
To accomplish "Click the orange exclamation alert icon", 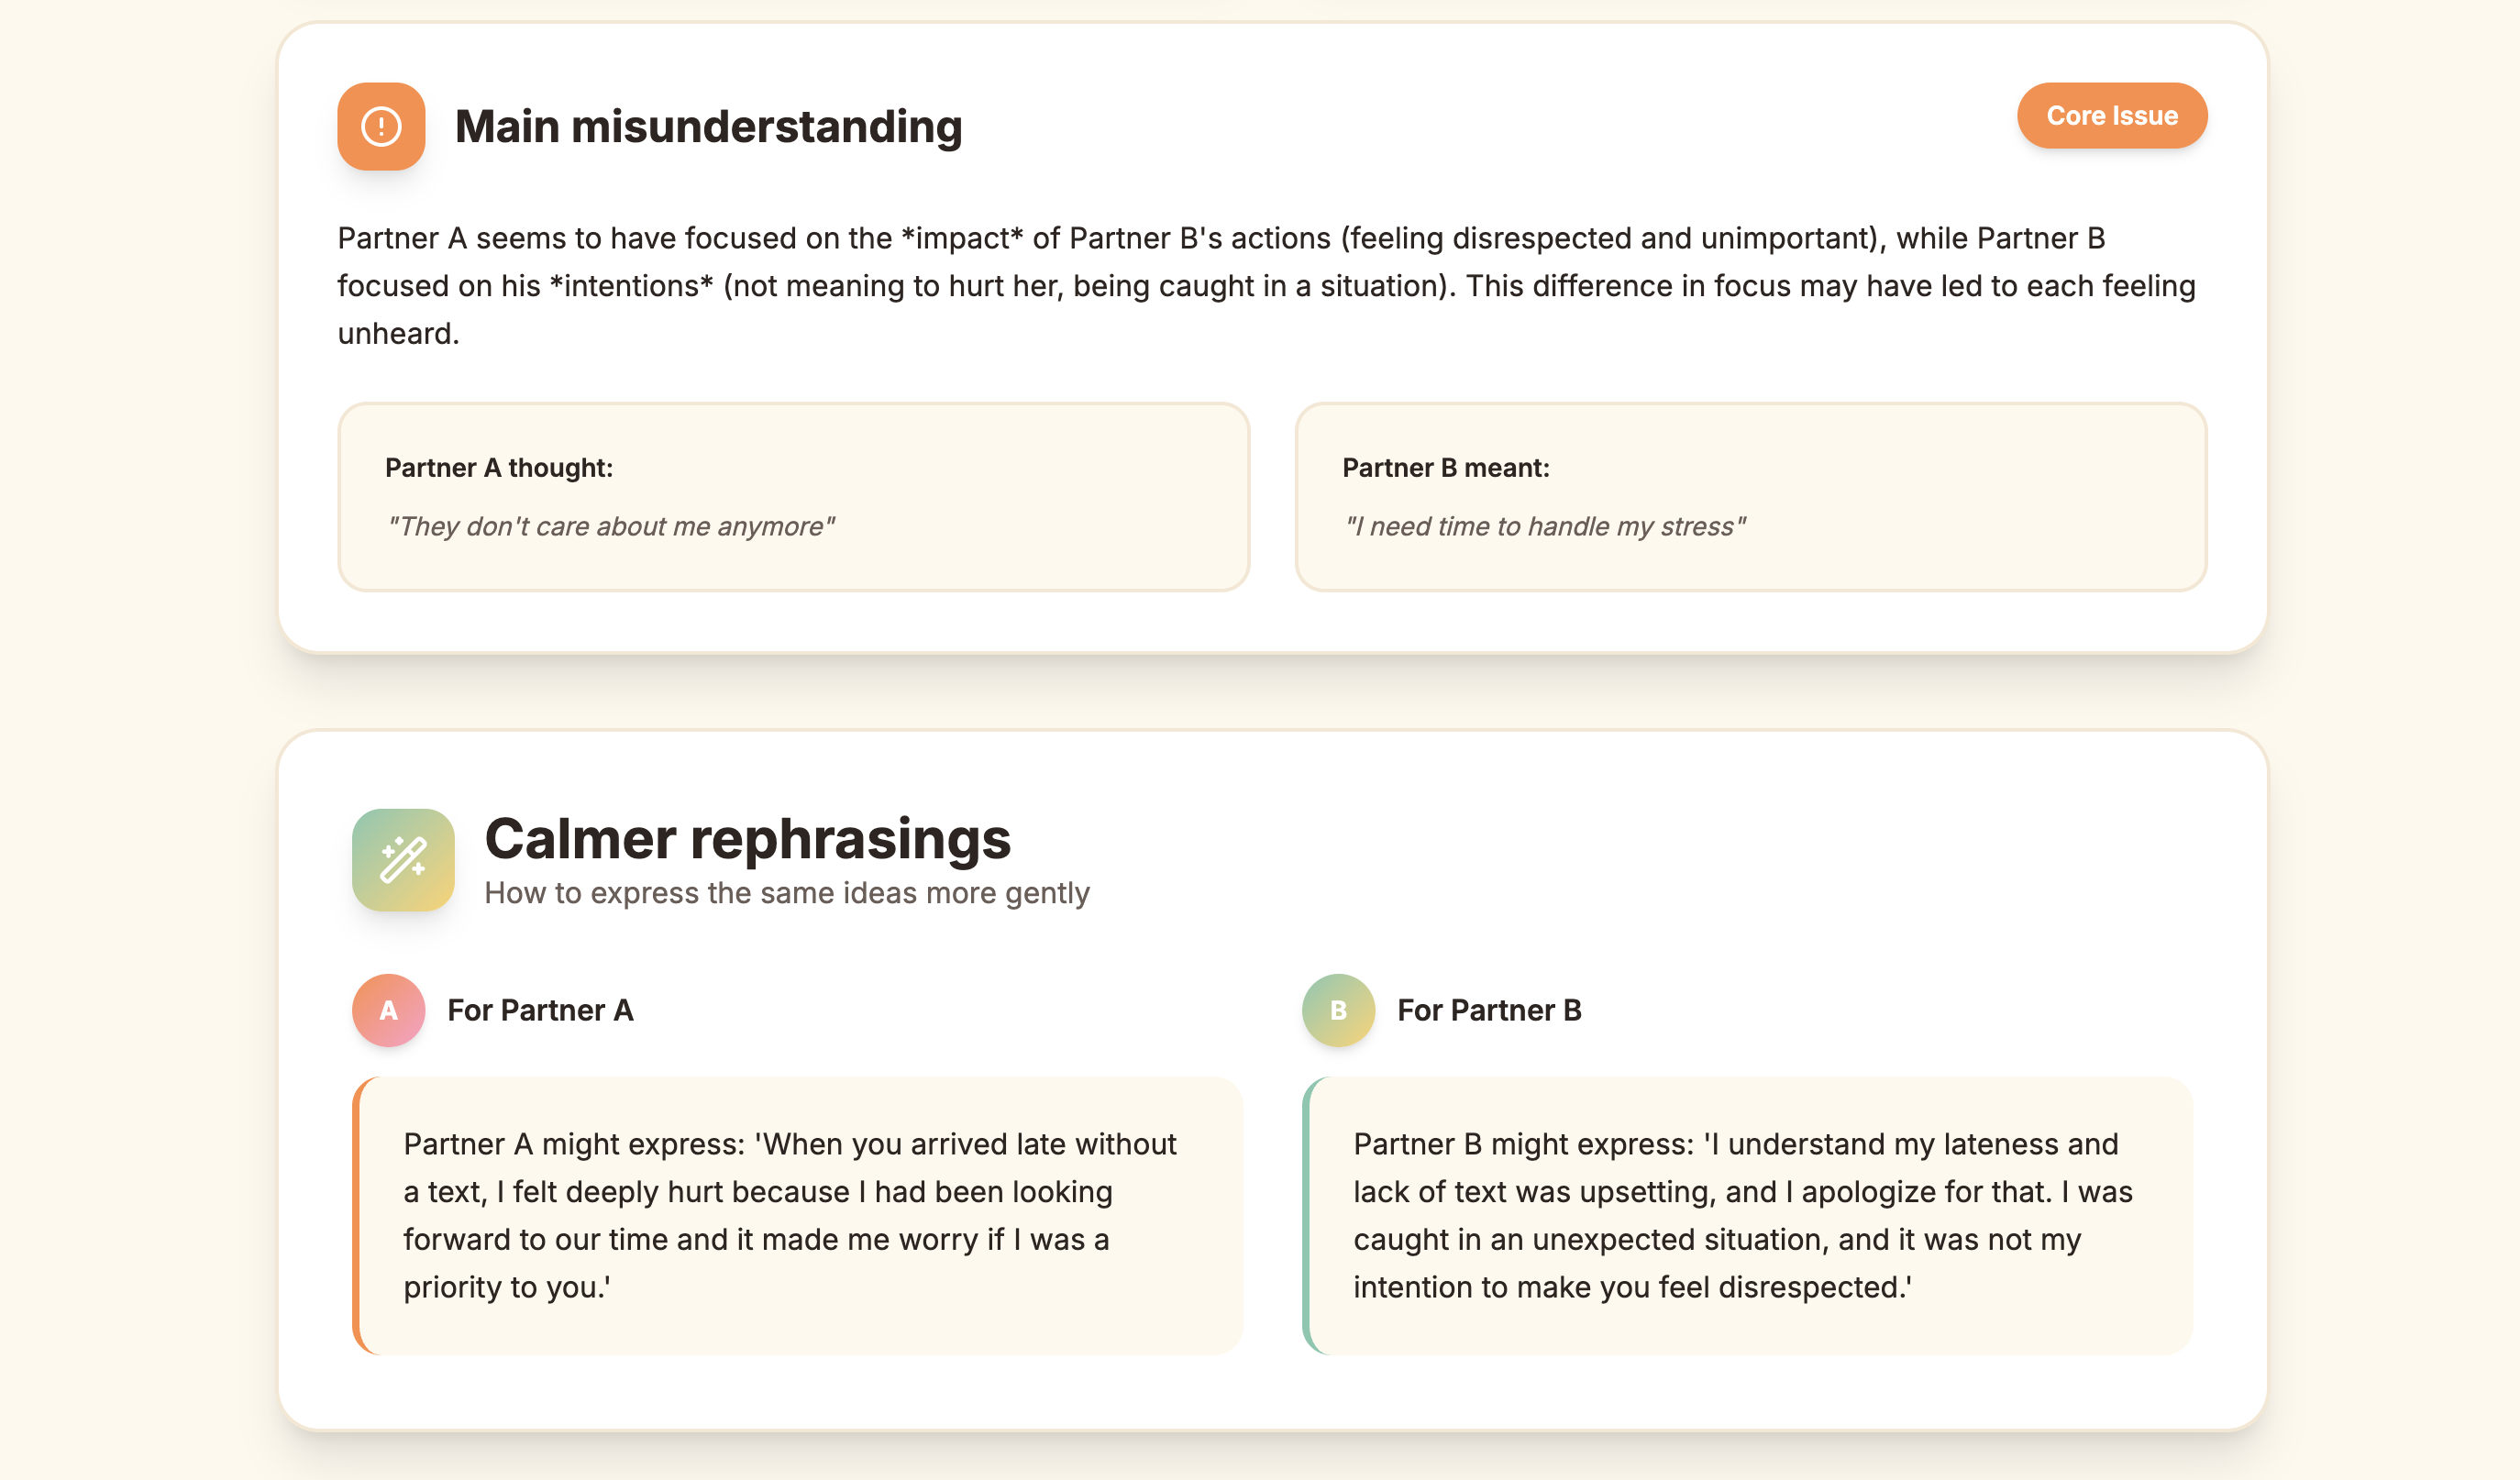I will (x=381, y=127).
